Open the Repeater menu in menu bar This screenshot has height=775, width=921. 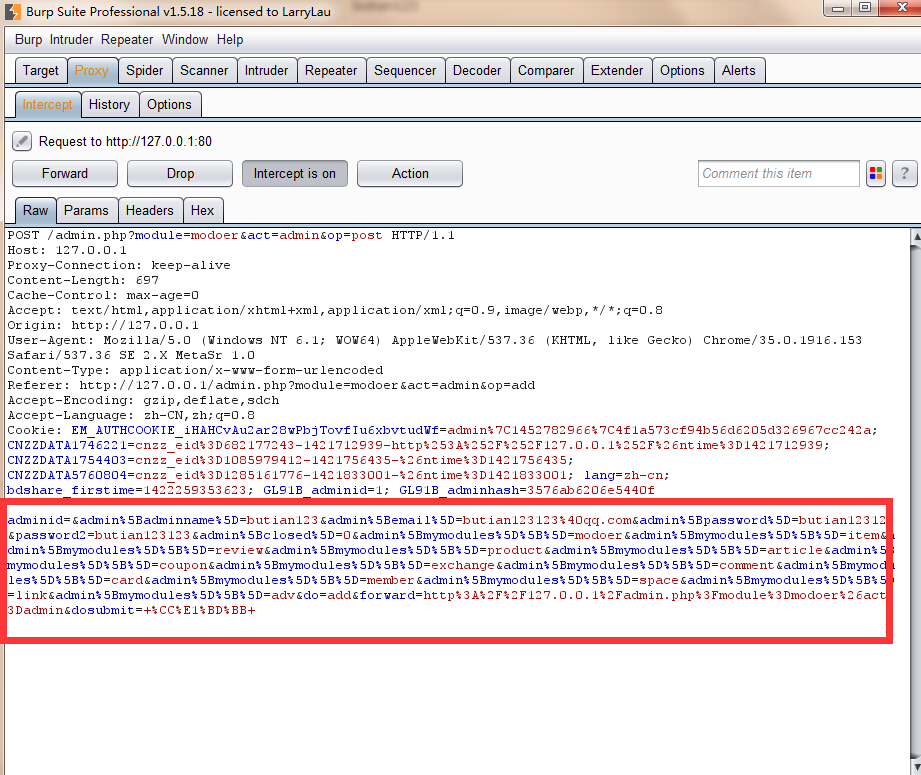click(127, 39)
